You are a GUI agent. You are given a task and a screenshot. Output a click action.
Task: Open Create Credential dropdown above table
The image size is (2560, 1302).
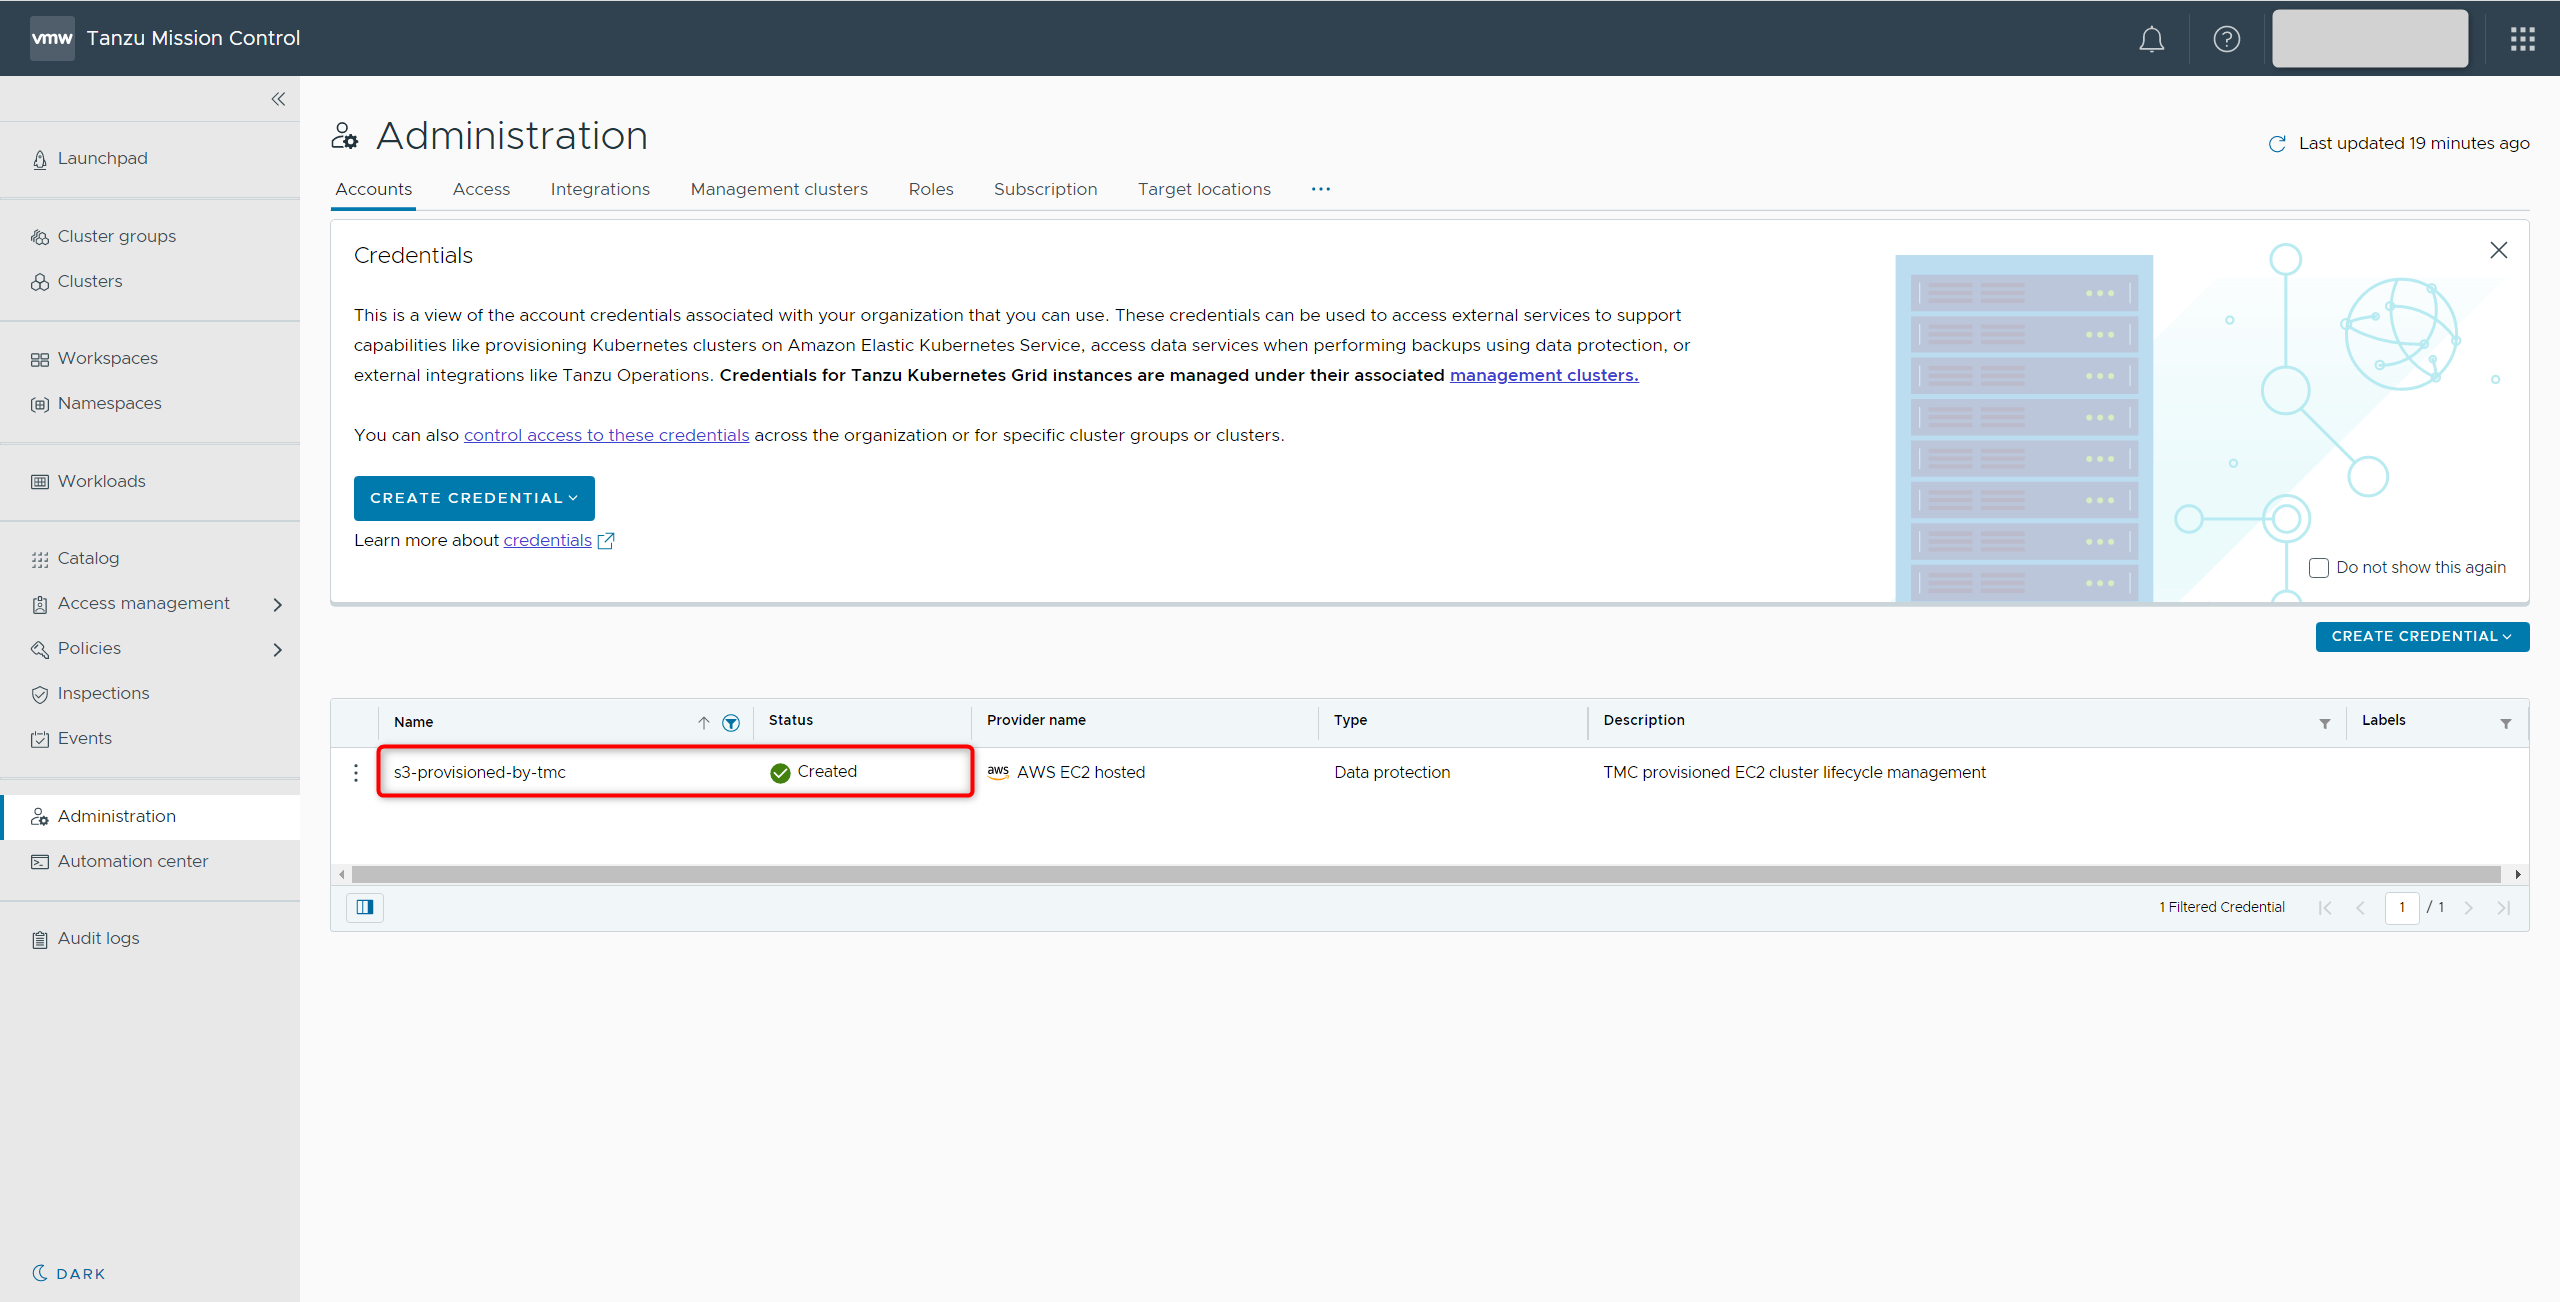pyautogui.click(x=2421, y=637)
